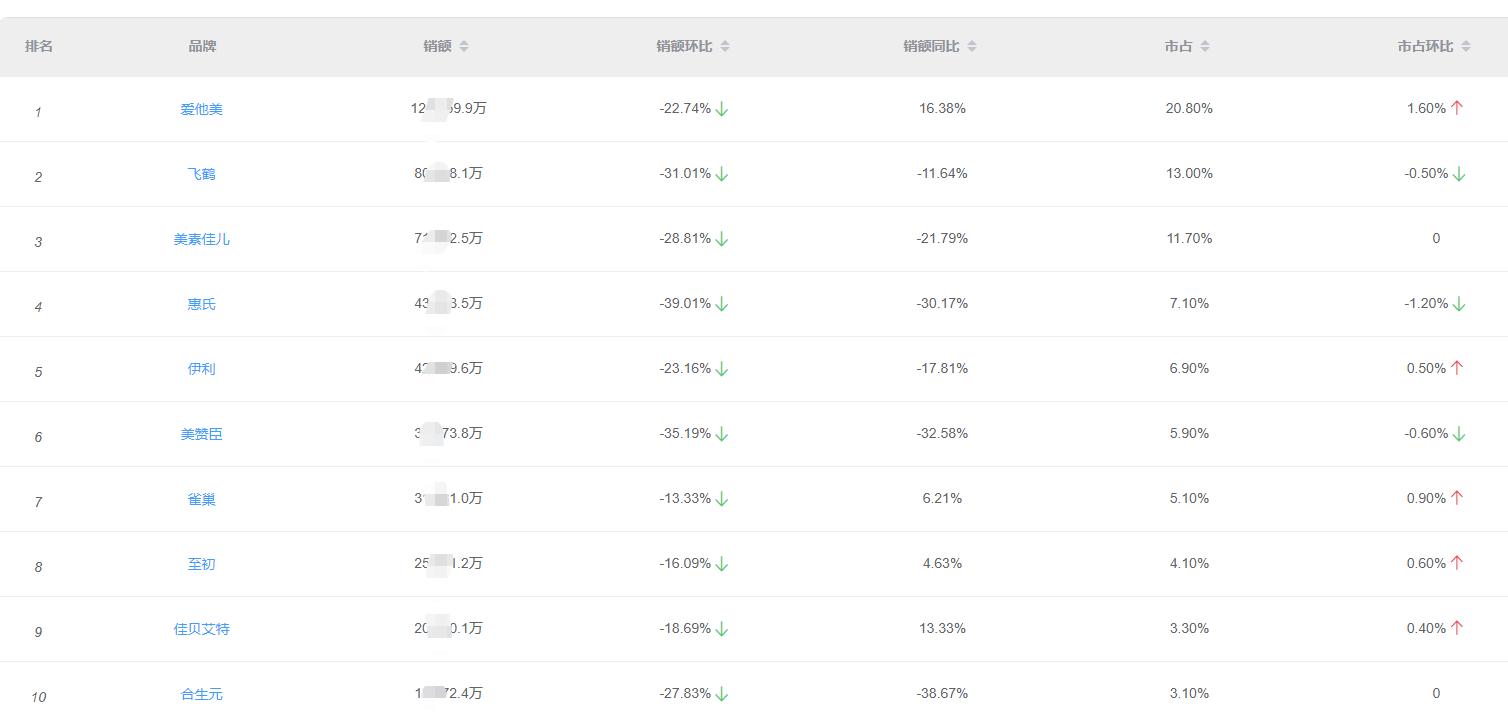The width and height of the screenshot is (1508, 716).
Task: Click green down arrow next to -39.01%
Action: (x=722, y=304)
